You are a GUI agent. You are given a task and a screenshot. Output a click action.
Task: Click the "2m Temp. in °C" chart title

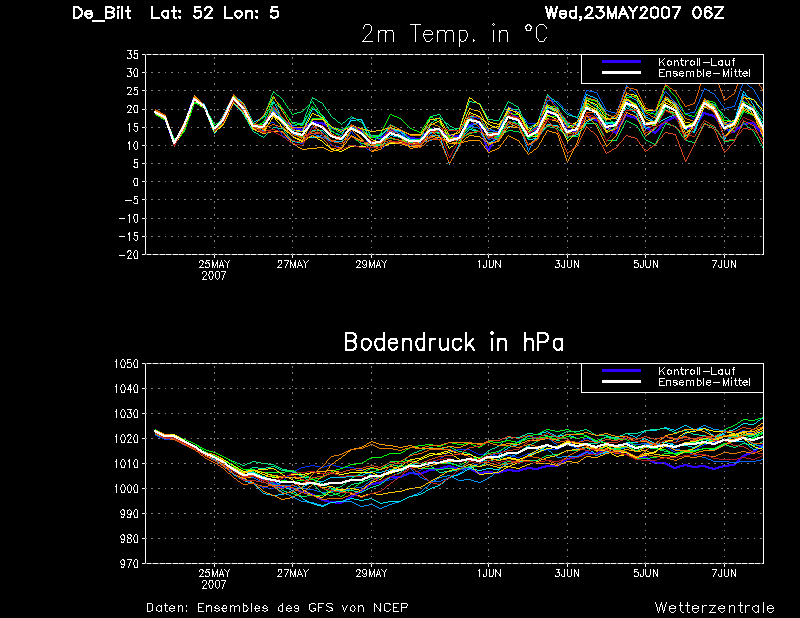pyautogui.click(x=454, y=34)
